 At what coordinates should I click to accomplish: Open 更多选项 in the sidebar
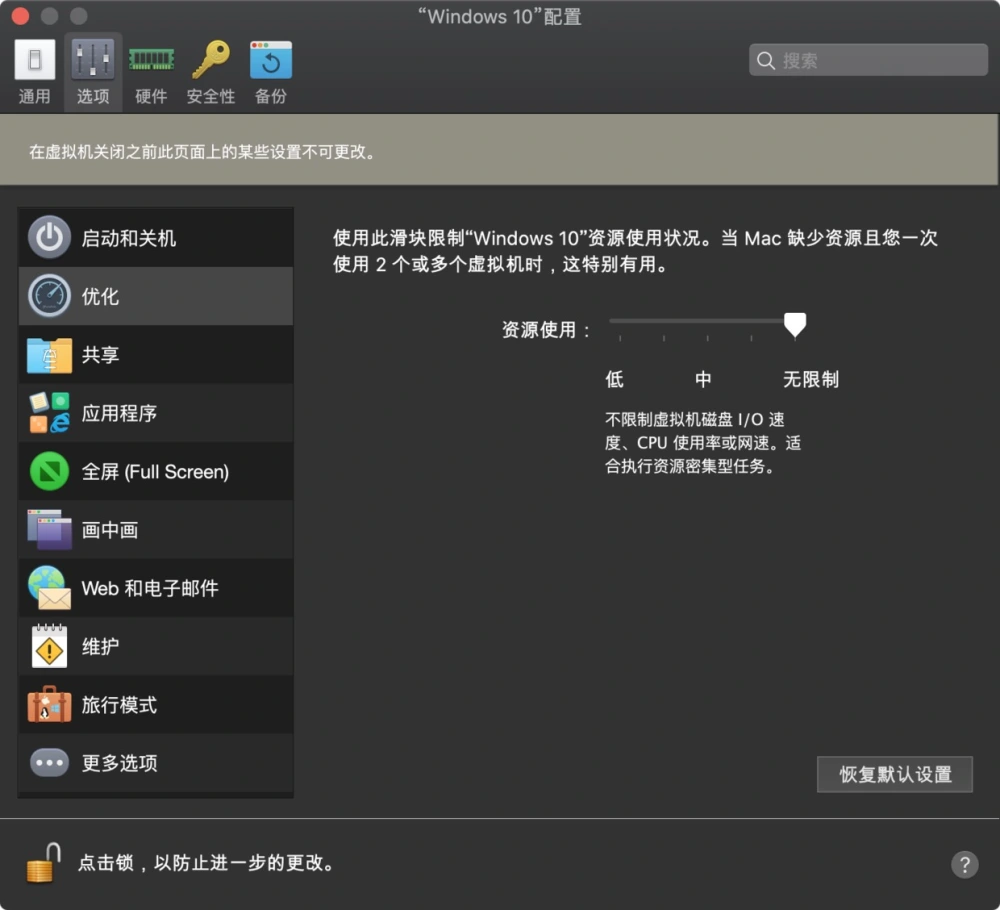[x=156, y=763]
